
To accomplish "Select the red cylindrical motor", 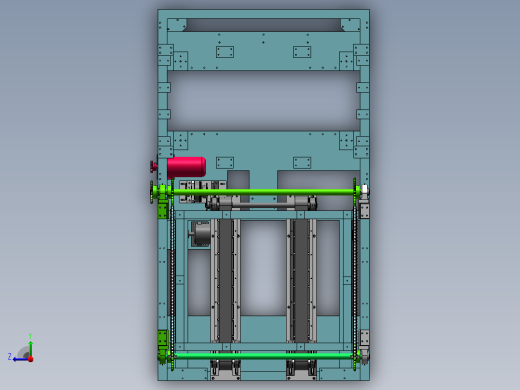I will [186, 167].
